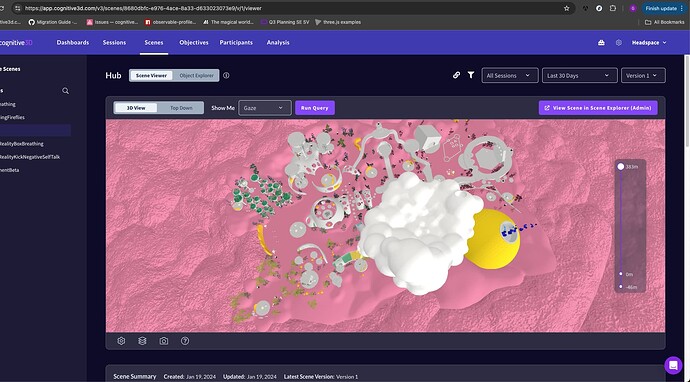The height and width of the screenshot is (382, 690).
Task: Click the browser profile avatar
Action: [633, 8]
